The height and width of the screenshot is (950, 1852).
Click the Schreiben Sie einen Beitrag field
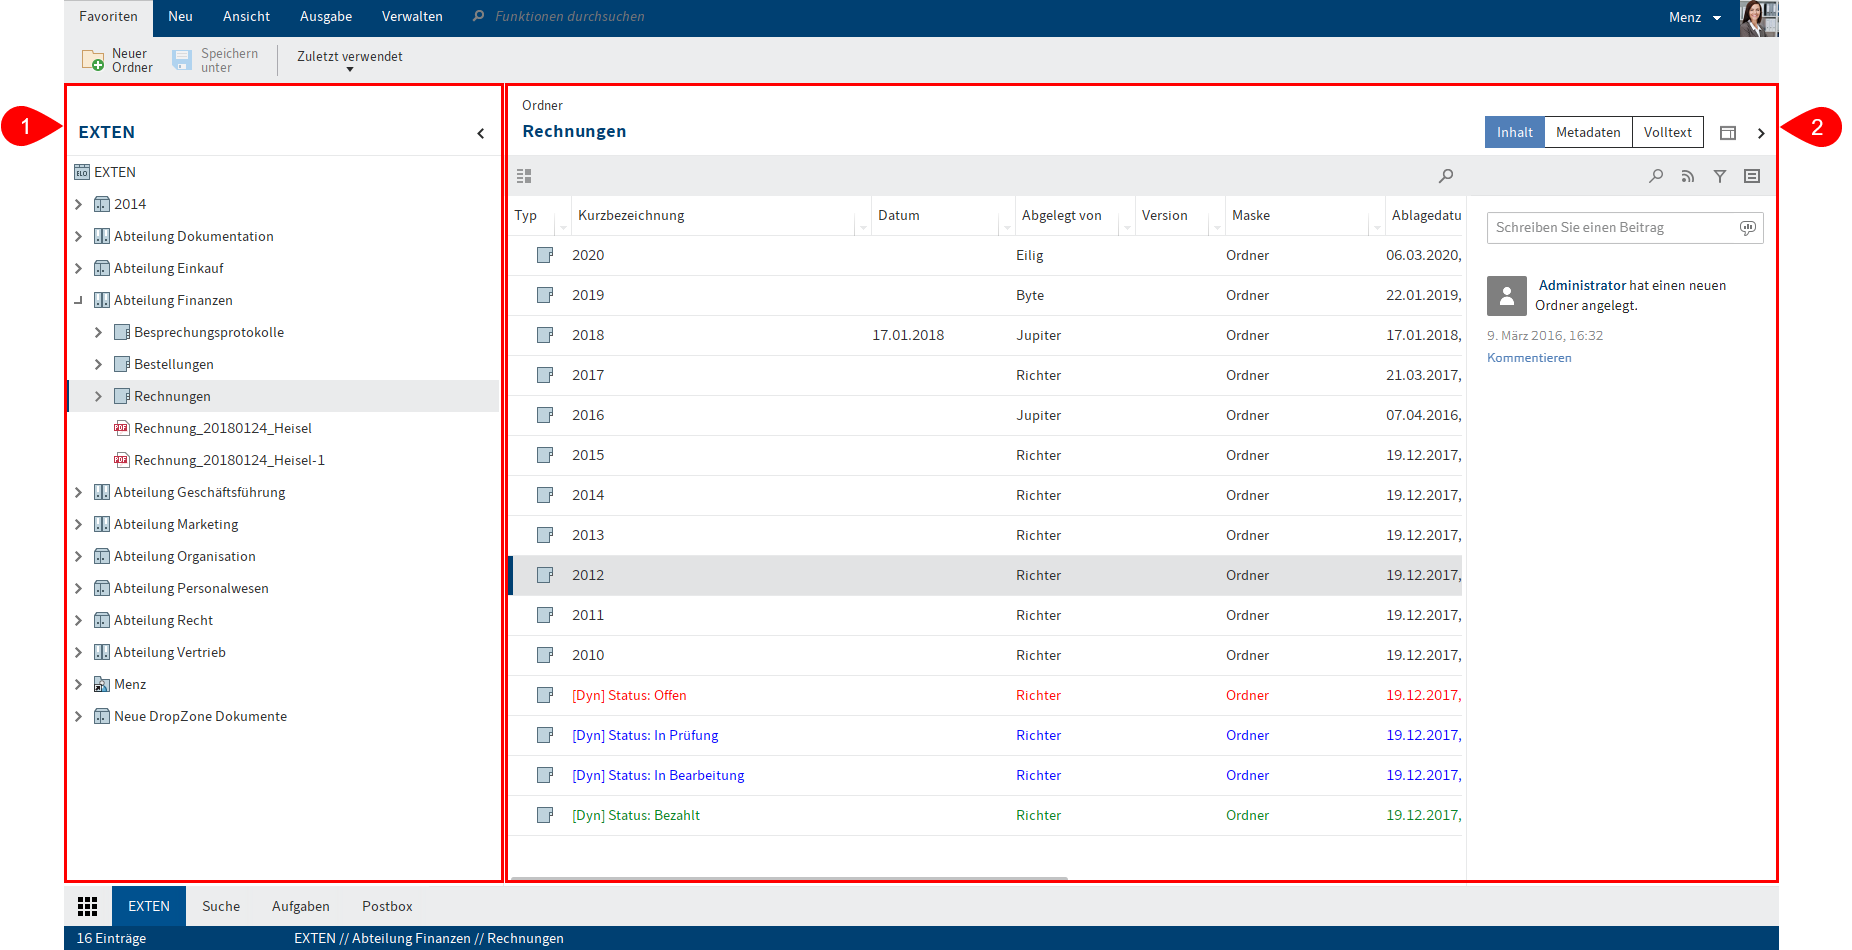tap(1614, 228)
